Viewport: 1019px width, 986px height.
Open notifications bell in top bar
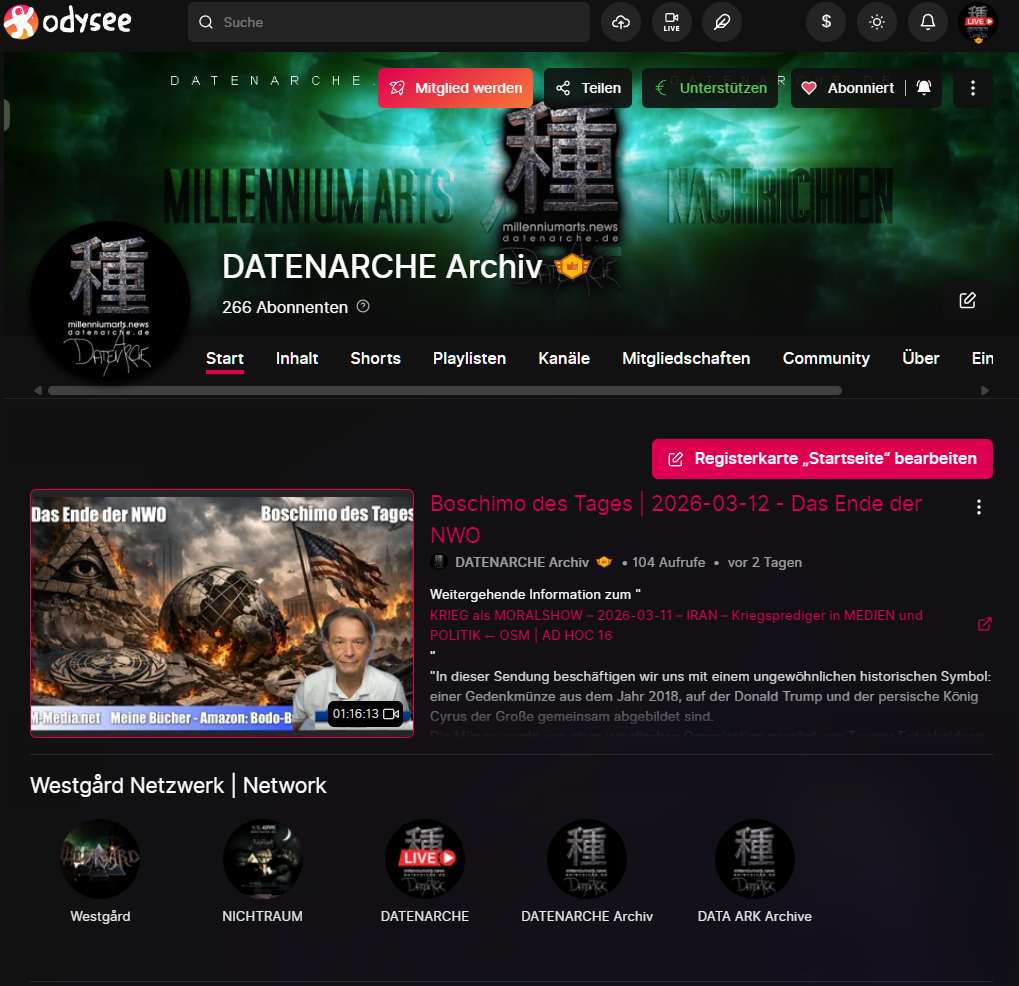point(927,22)
